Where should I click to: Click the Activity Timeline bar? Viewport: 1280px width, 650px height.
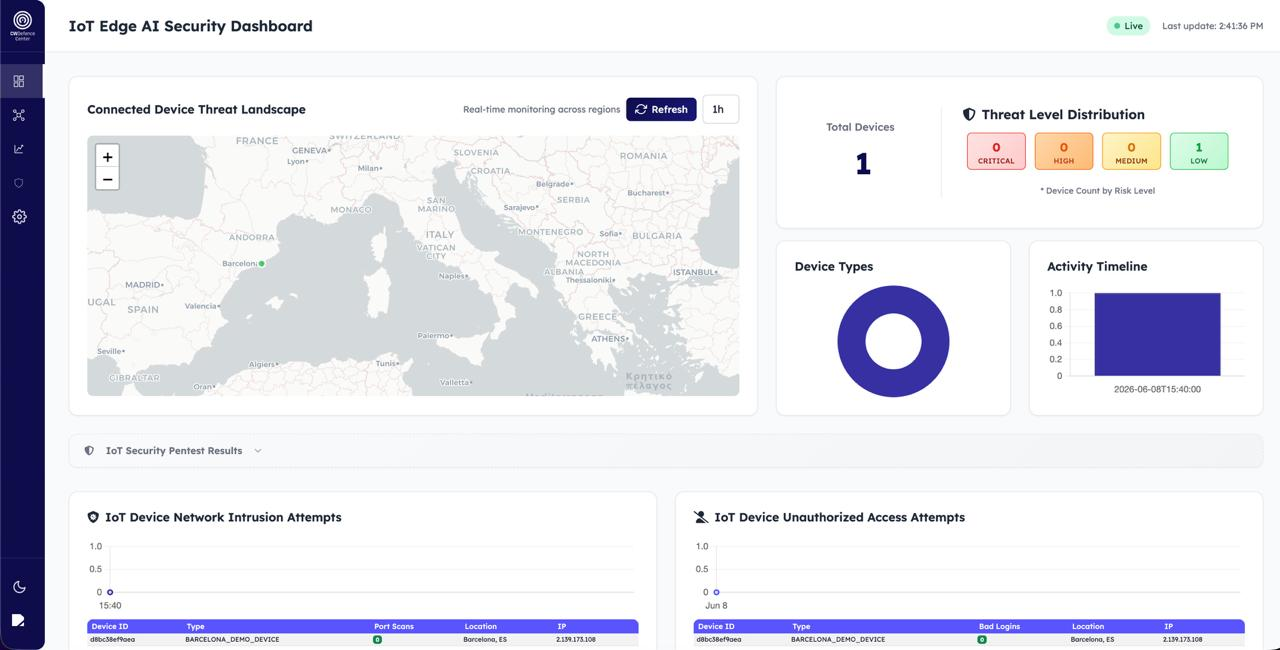(1157, 334)
